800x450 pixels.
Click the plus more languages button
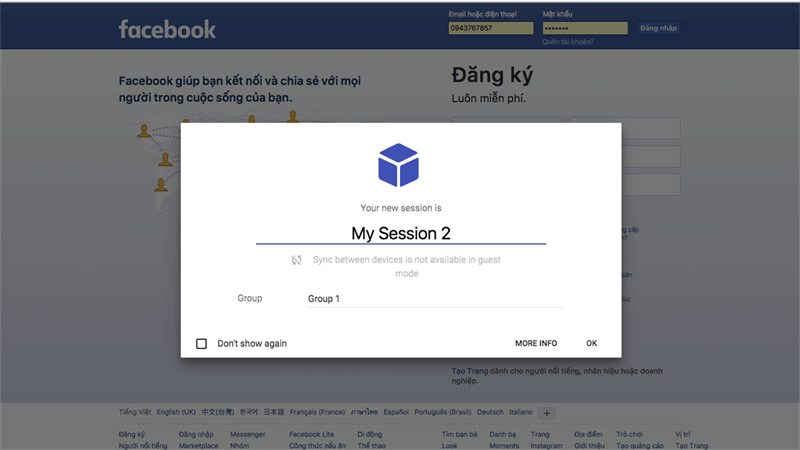546,413
